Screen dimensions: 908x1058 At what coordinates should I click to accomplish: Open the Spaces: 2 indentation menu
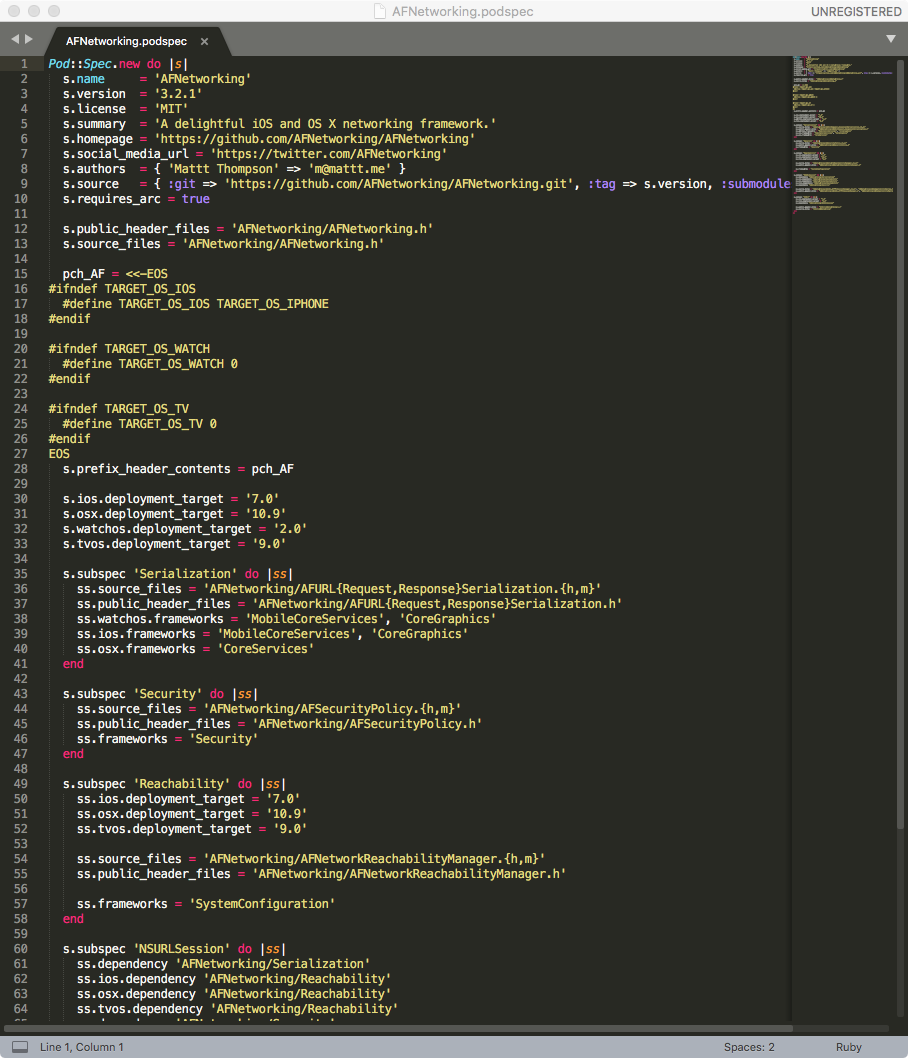[749, 1047]
